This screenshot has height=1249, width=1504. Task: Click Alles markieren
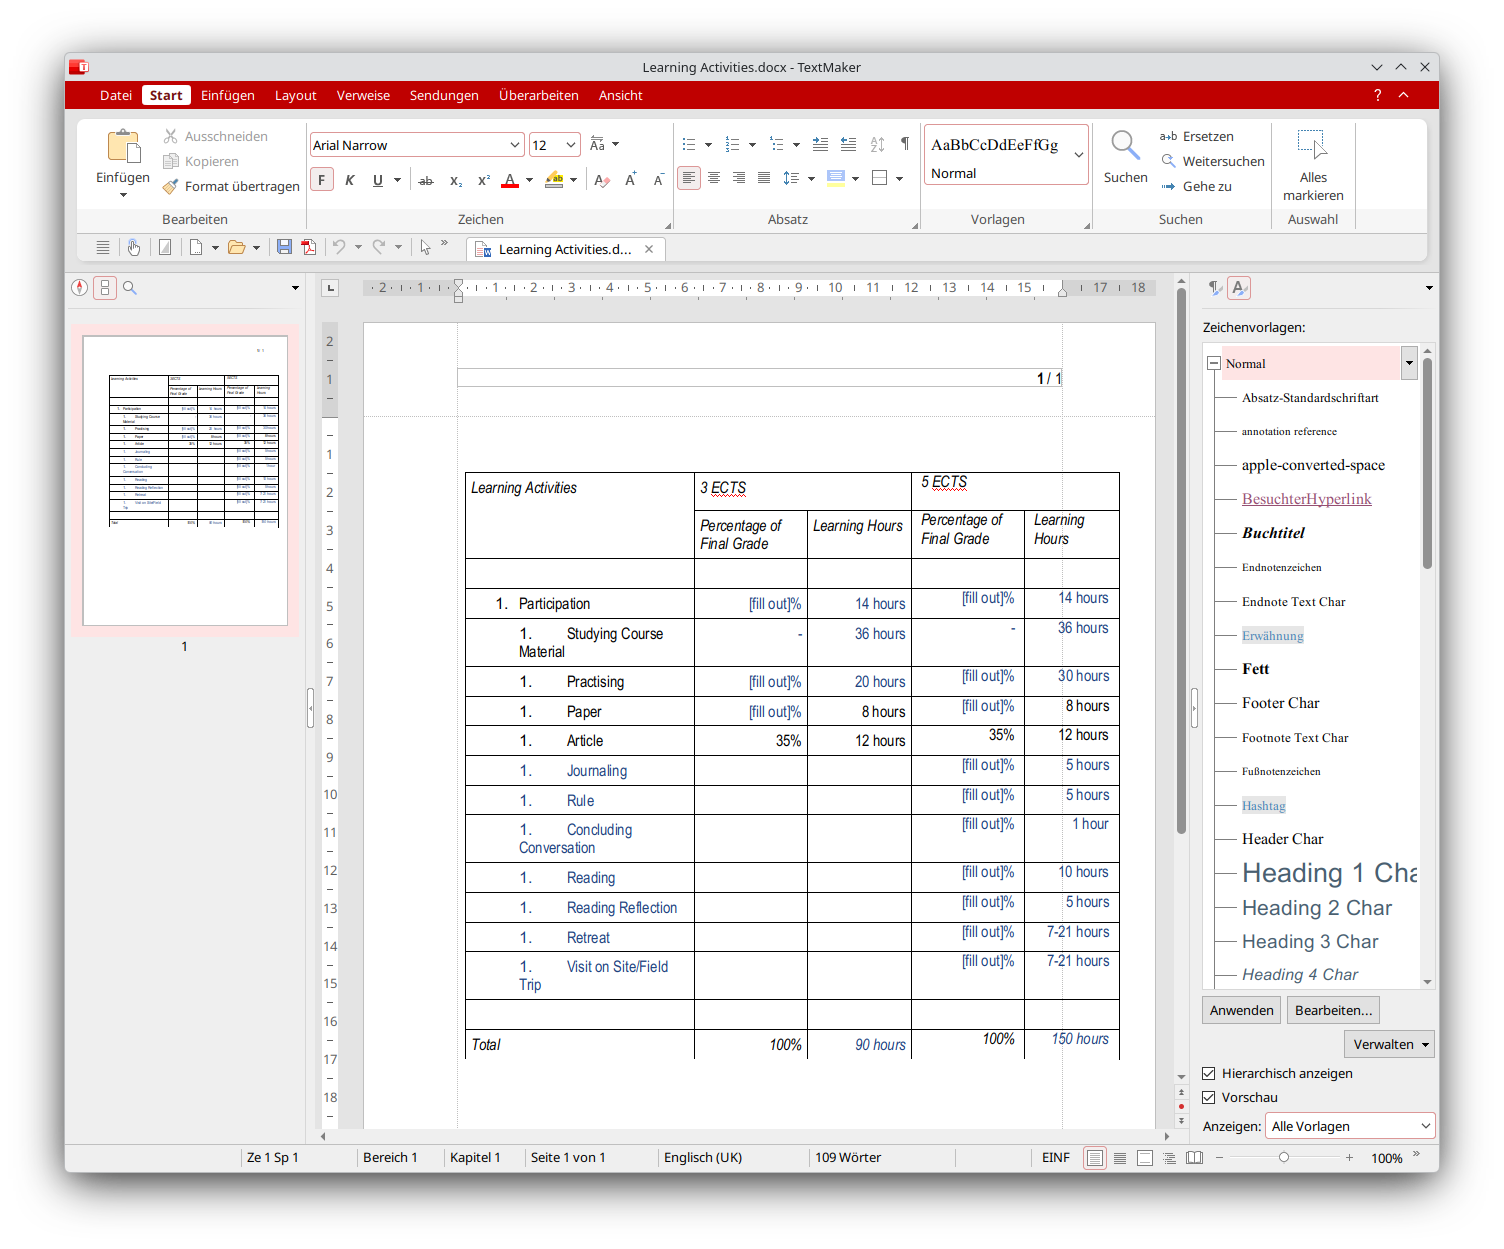(x=1313, y=165)
